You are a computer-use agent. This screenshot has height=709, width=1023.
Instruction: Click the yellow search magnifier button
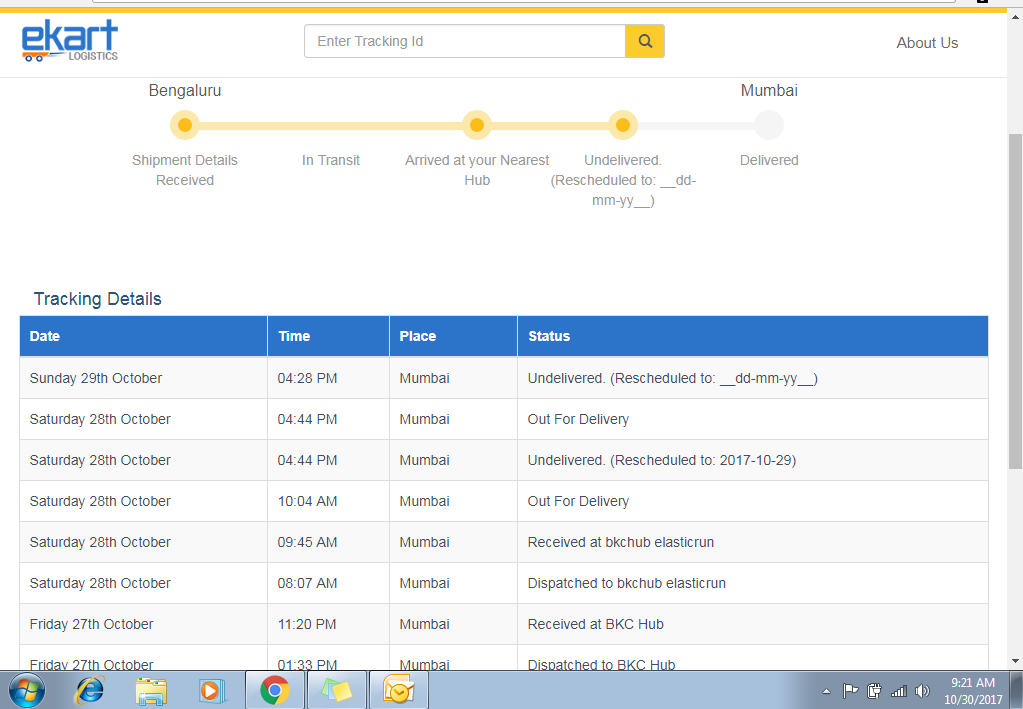pos(645,41)
